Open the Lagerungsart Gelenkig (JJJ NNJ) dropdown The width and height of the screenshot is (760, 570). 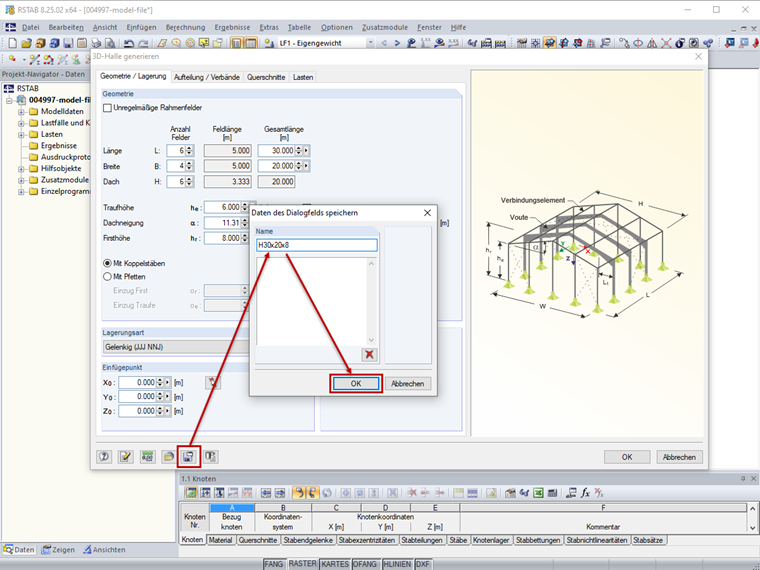coord(176,347)
